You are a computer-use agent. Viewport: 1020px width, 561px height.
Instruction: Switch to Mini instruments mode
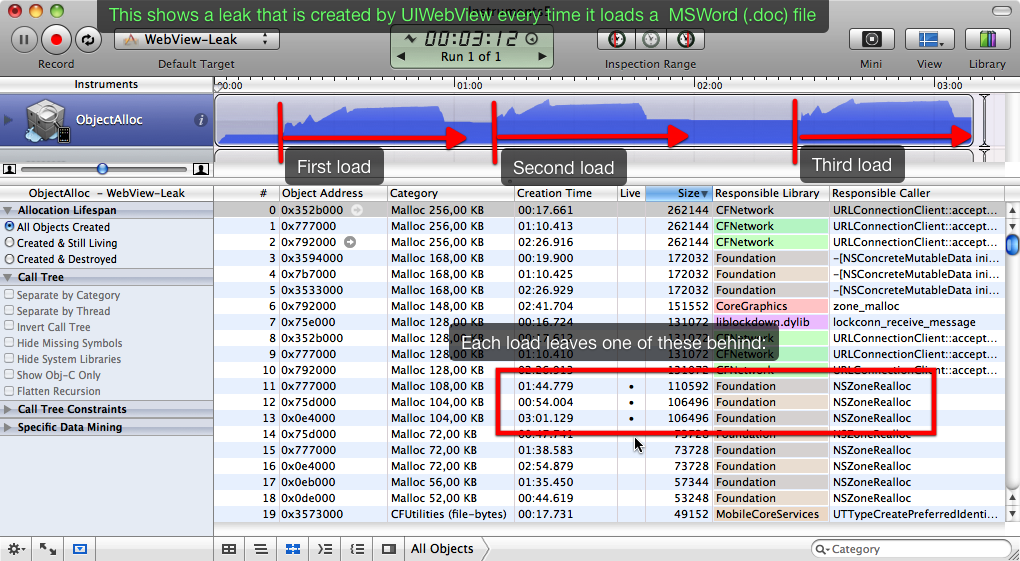tap(871, 40)
